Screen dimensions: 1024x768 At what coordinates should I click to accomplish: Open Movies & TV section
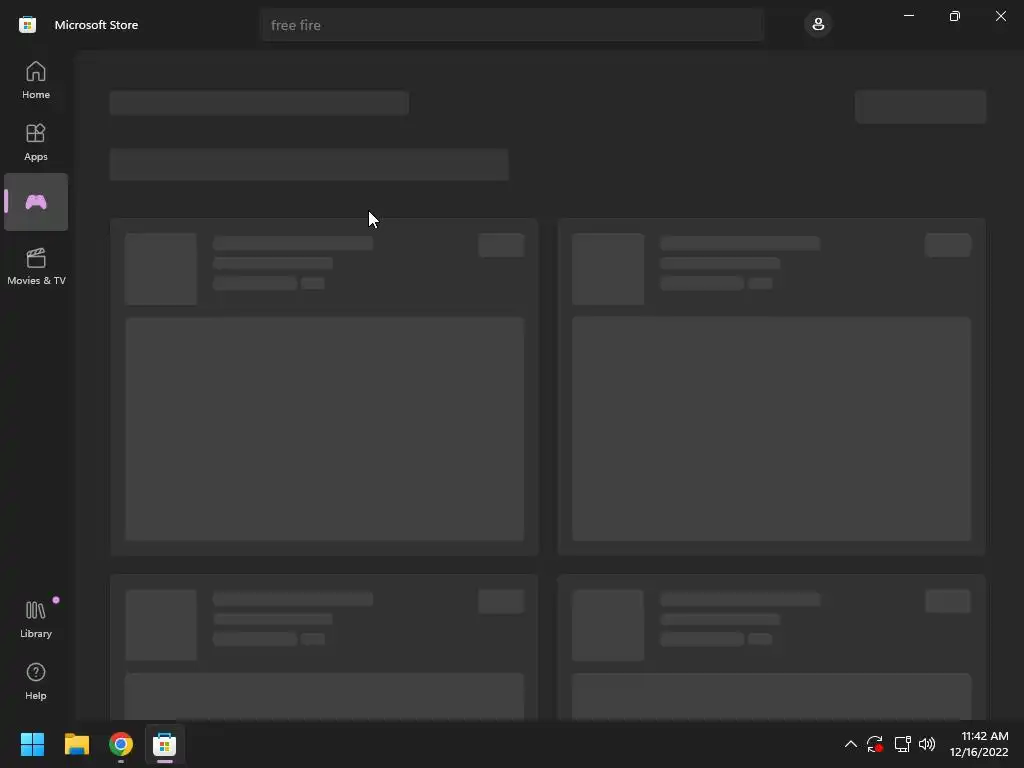[x=36, y=266]
